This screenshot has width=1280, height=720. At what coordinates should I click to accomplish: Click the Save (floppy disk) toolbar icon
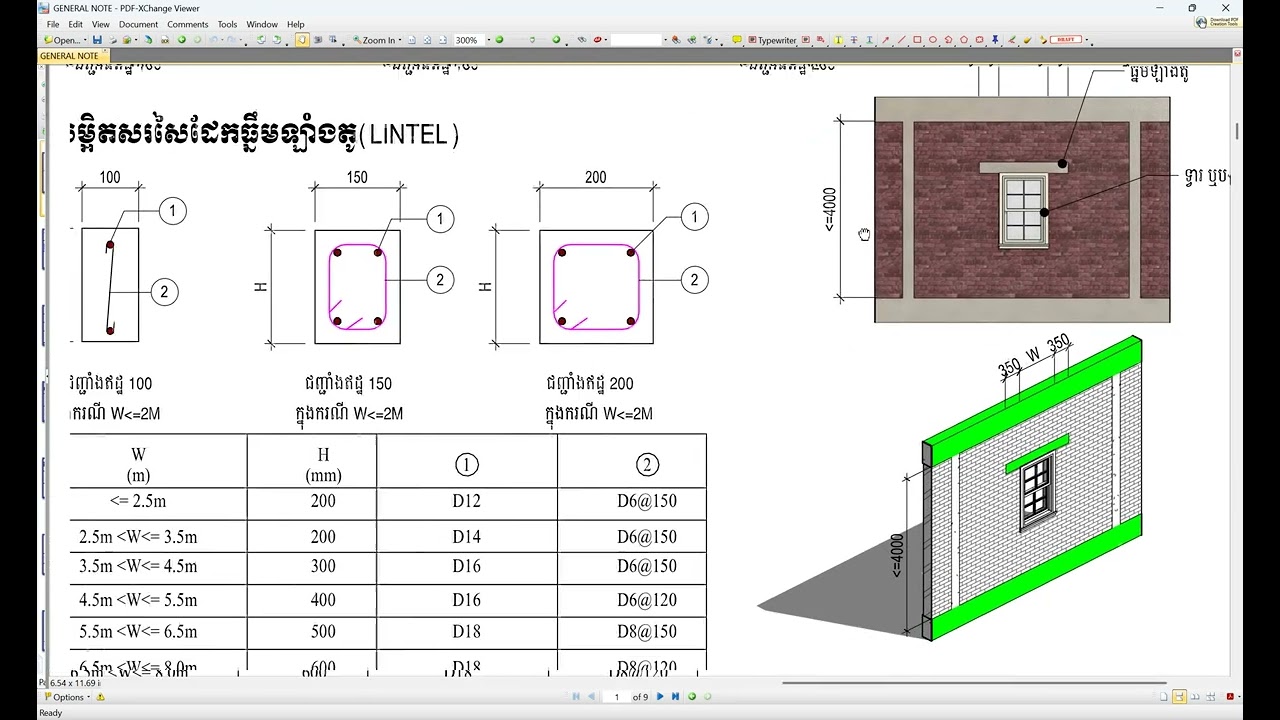tap(98, 40)
